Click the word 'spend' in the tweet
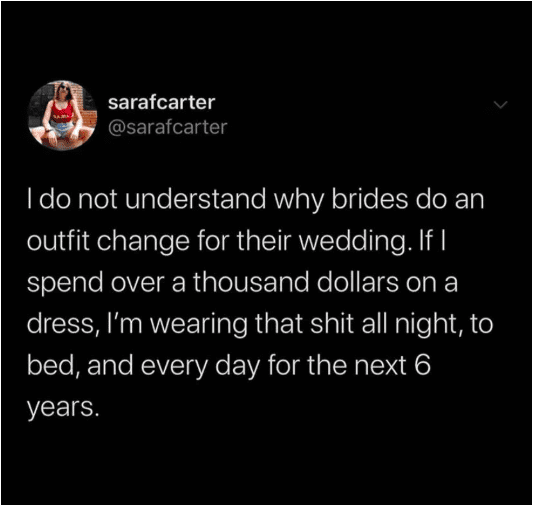The height and width of the screenshot is (506, 534). tap(65, 284)
